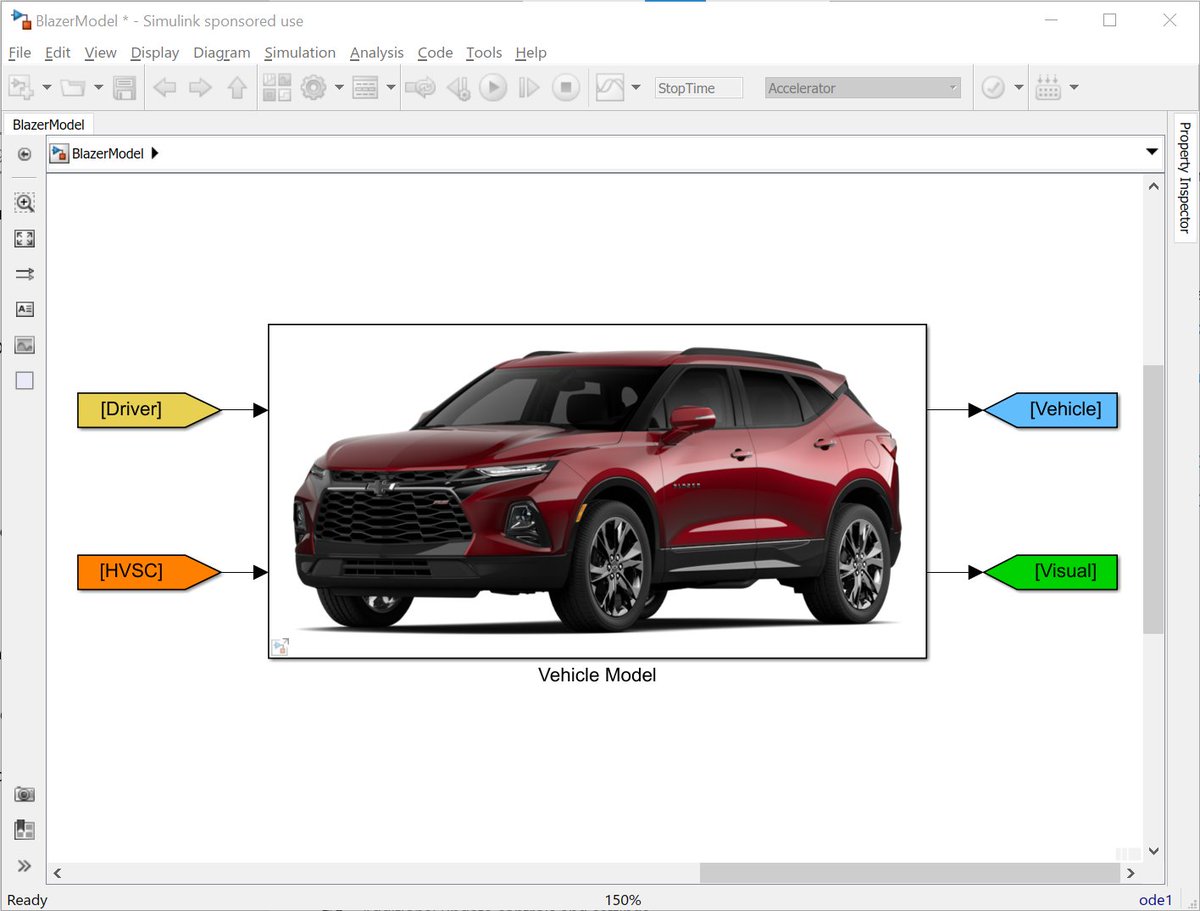
Task: Select the Area box palette icon
Action: 25,380
